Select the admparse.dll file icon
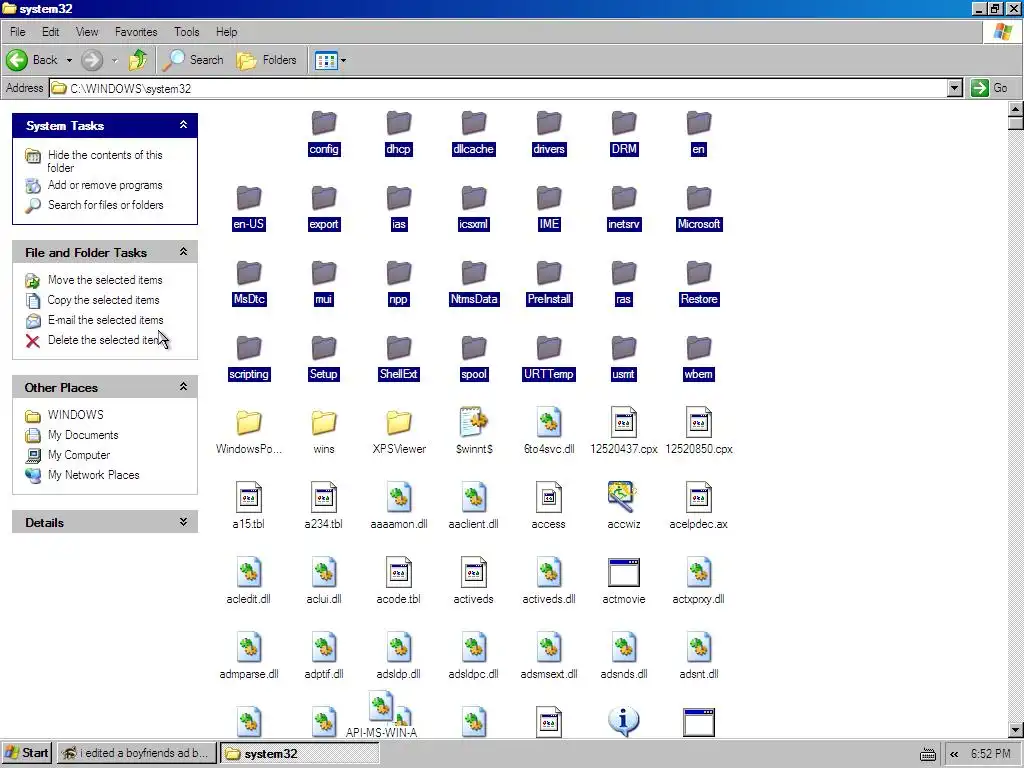 pyautogui.click(x=249, y=648)
